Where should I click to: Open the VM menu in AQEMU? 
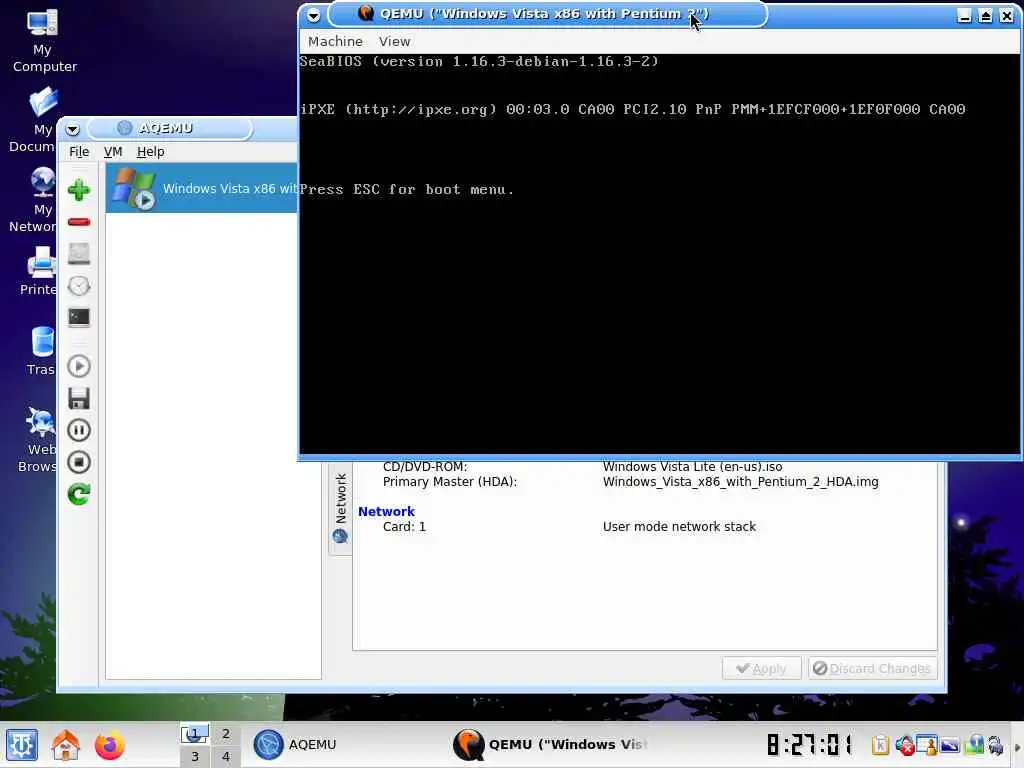click(113, 152)
